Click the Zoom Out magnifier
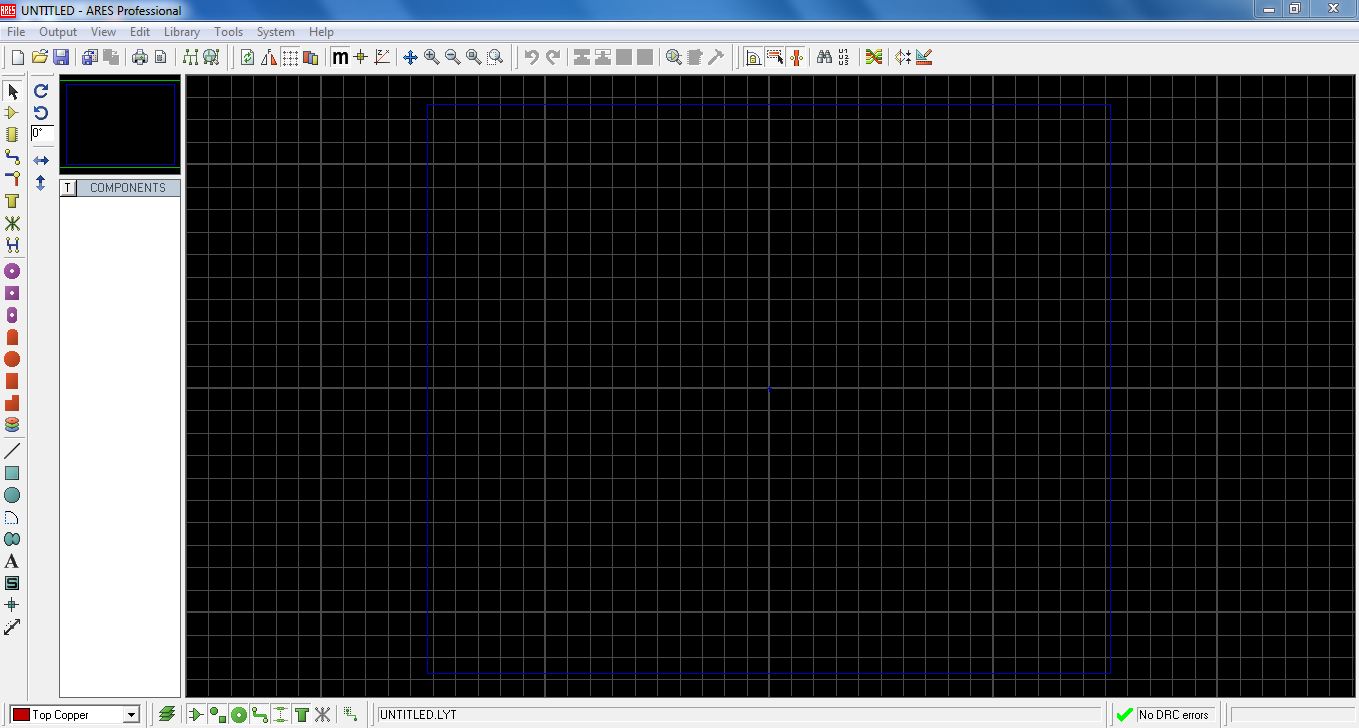The width and height of the screenshot is (1359, 728). pos(452,58)
